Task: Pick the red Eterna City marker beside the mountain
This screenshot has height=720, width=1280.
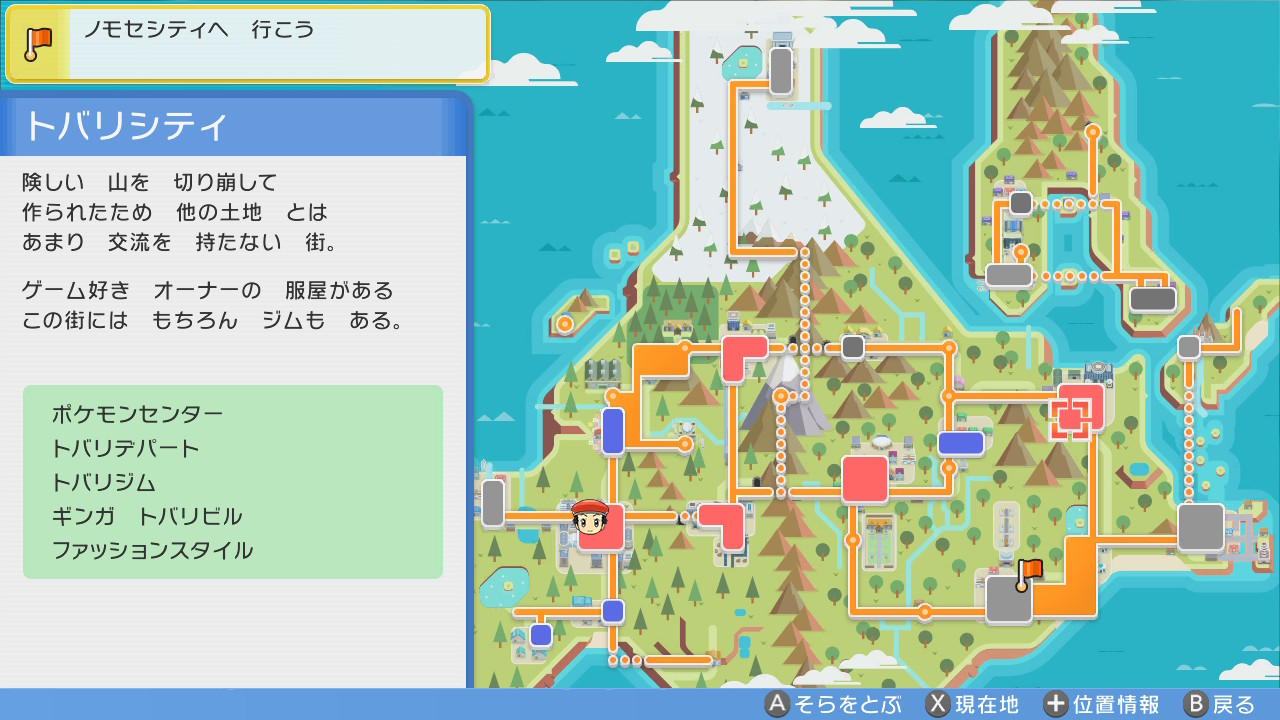Action: click(x=744, y=358)
